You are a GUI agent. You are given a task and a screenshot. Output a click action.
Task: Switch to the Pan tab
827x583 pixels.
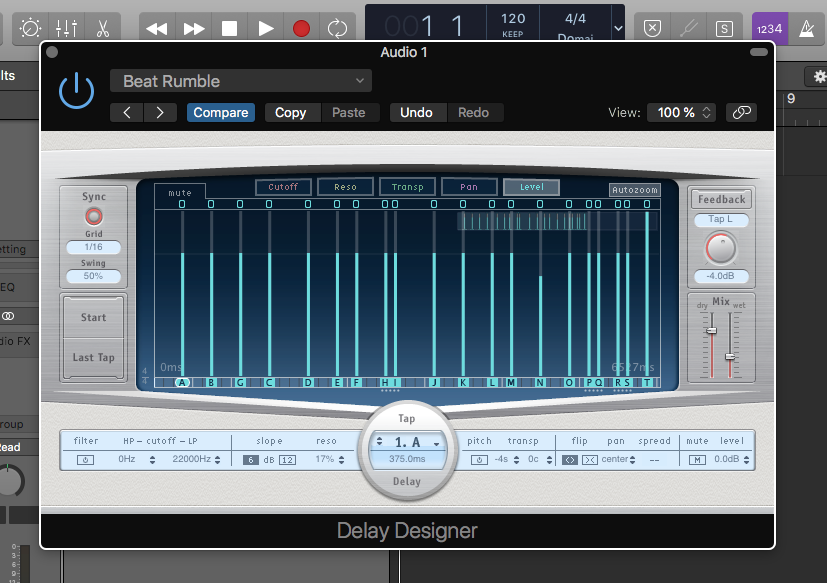[x=470, y=187]
